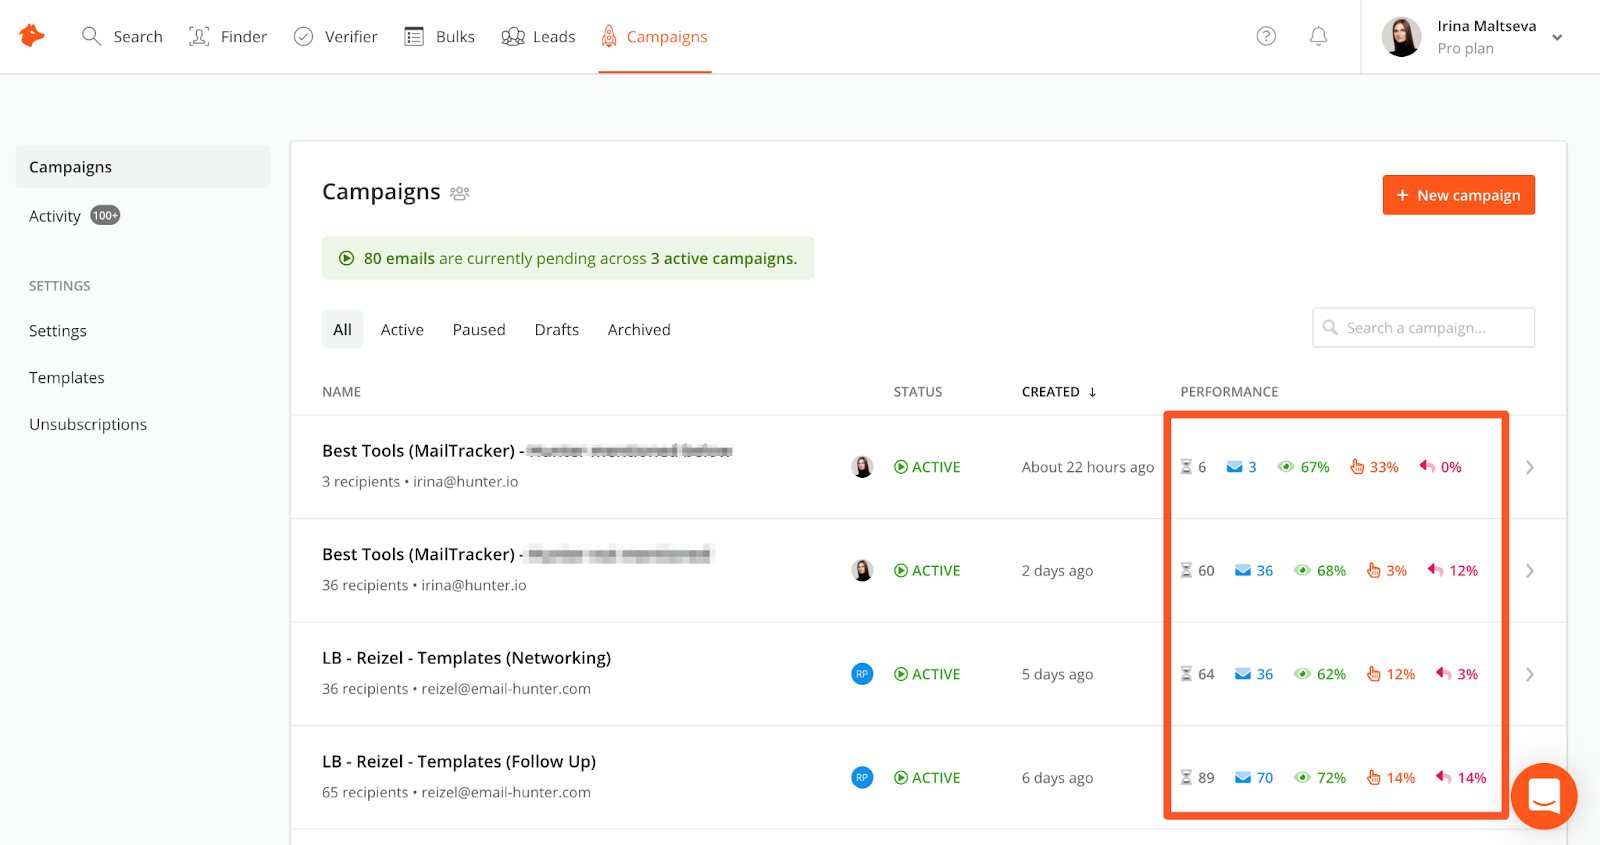Click the New campaign button
Image resolution: width=1600 pixels, height=845 pixels.
(x=1459, y=195)
